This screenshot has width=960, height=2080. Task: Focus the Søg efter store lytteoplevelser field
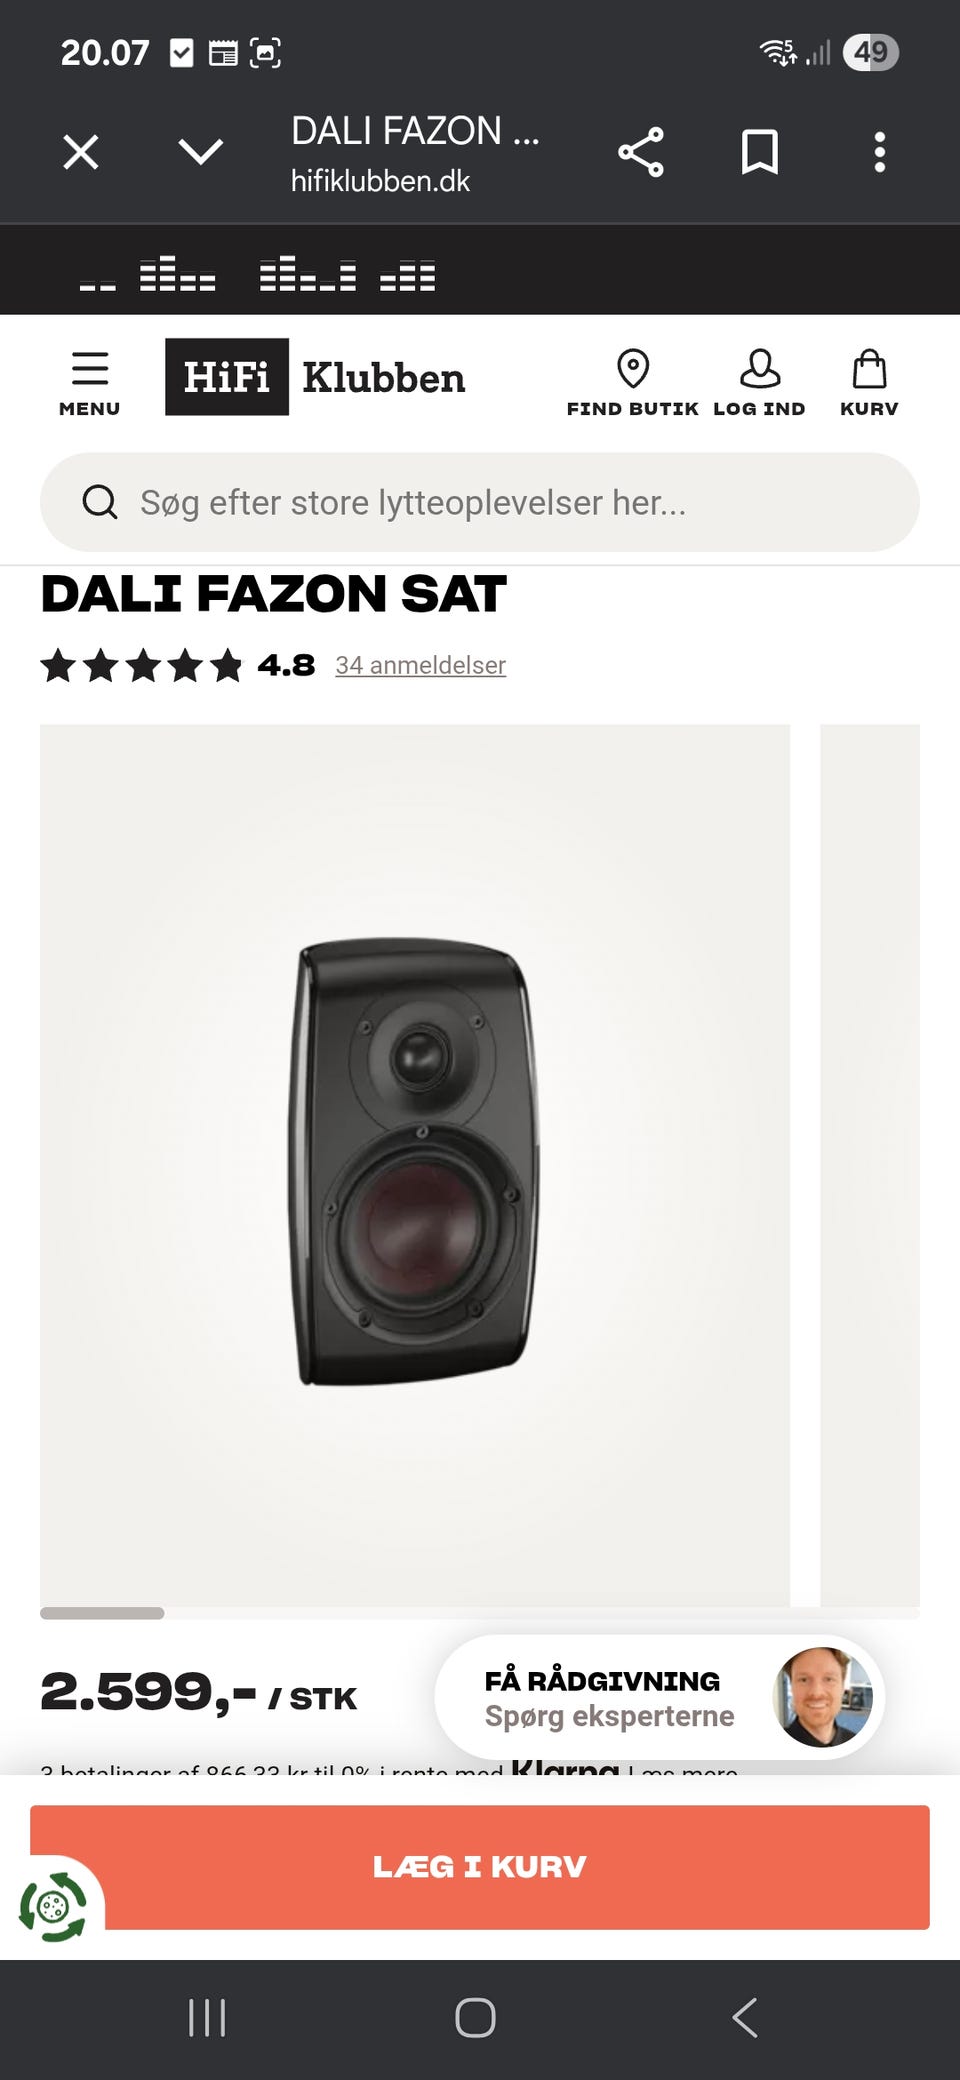[480, 502]
